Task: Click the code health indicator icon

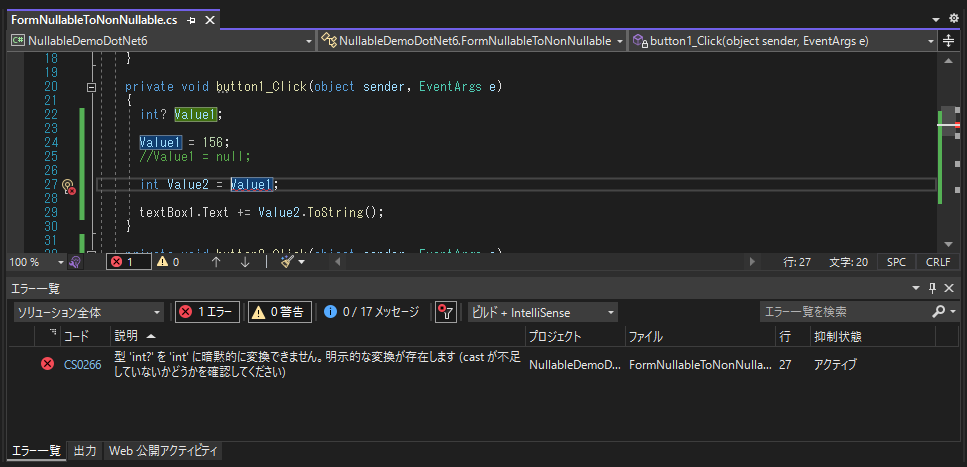Action: tap(75, 262)
